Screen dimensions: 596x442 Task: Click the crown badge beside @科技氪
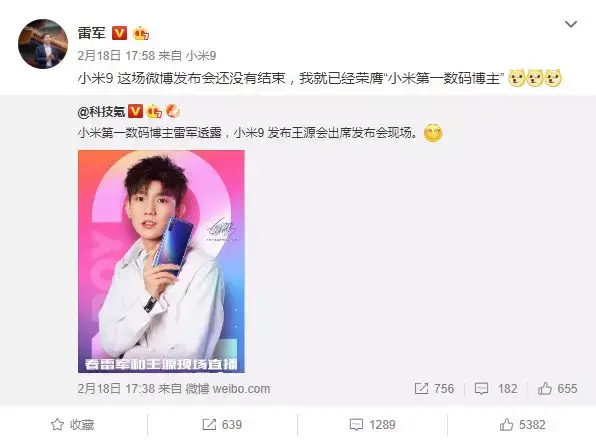coord(154,111)
